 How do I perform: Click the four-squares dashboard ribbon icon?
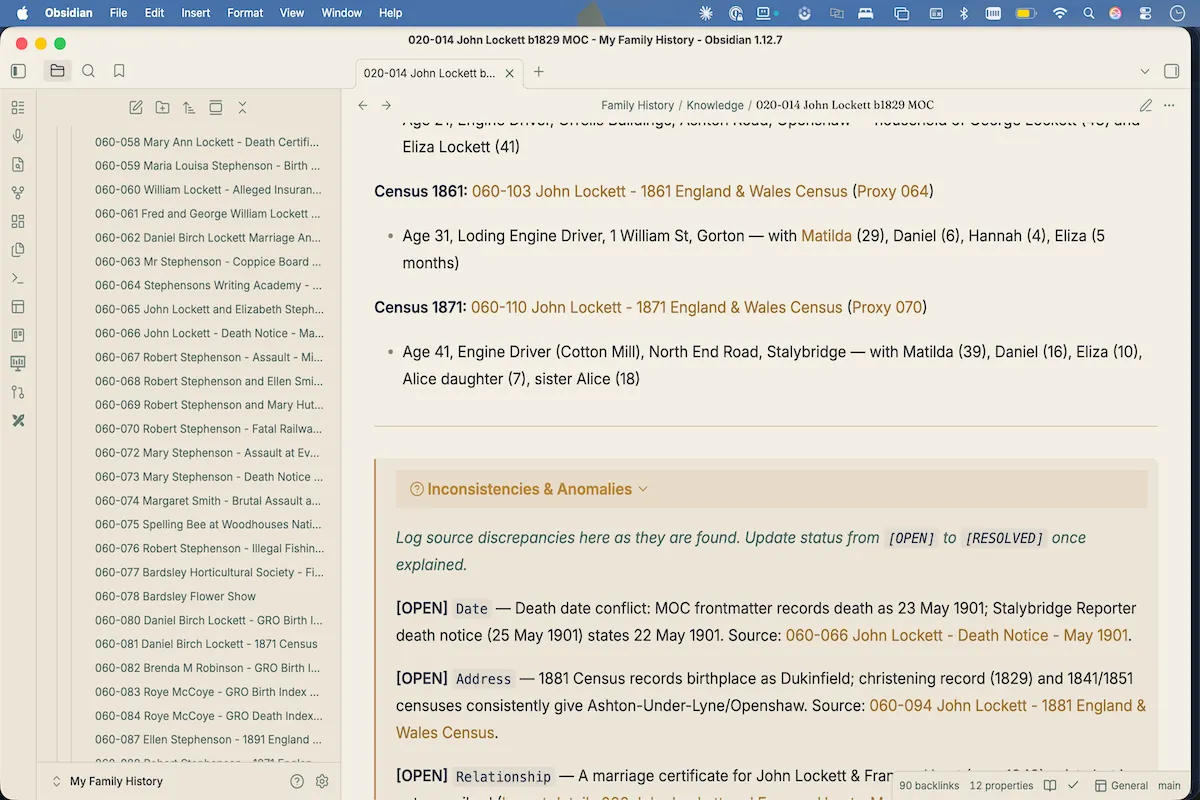18,221
